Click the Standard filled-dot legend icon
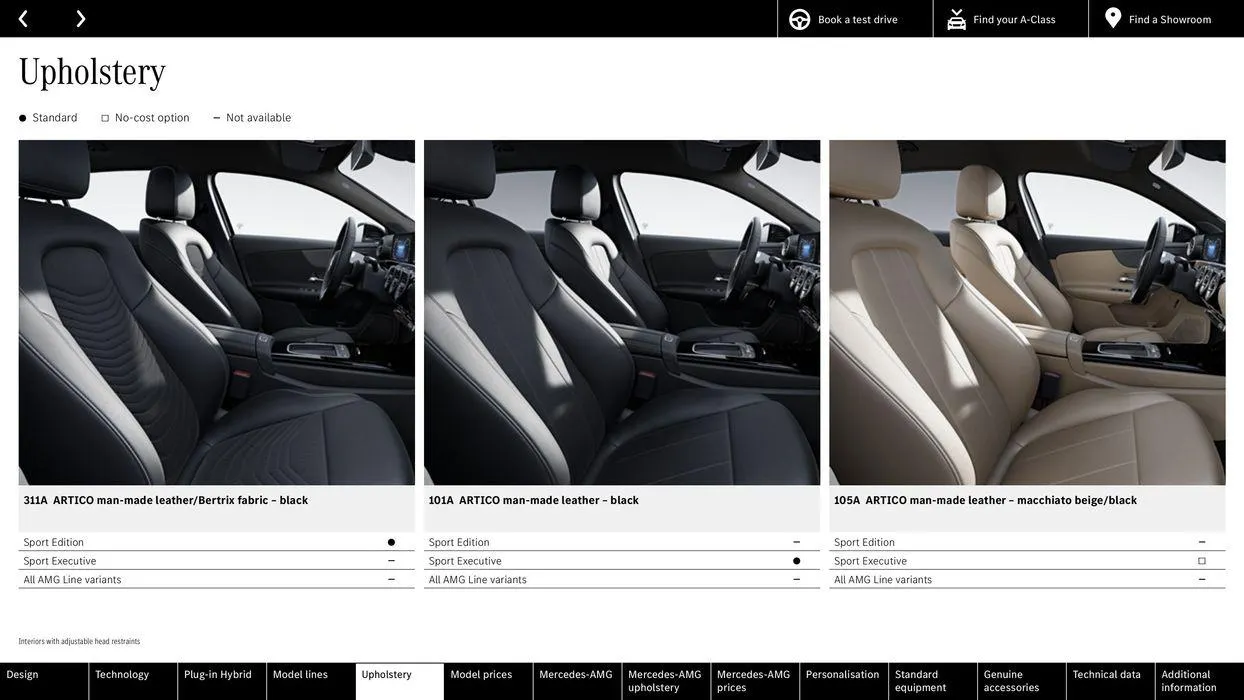The image size is (1244, 700). 23,119
